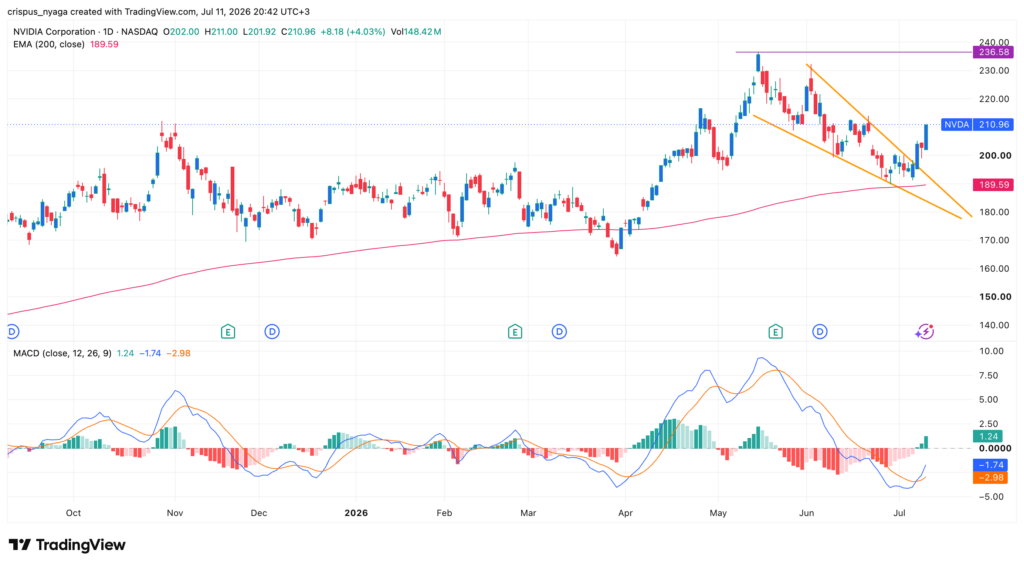Viewport: 1024px width, 567px height.
Task: Click the dividend marker at the chart's left edge
Action: (x=12, y=332)
